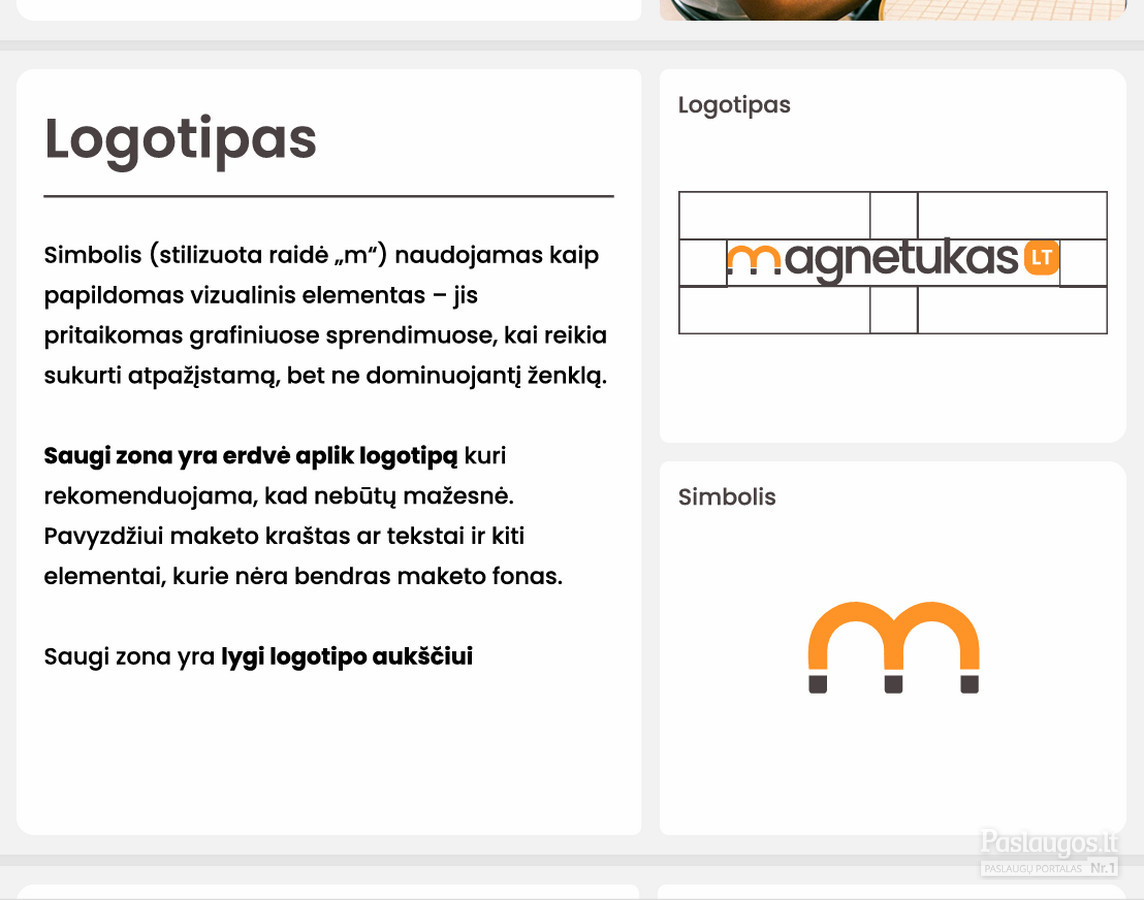This screenshot has width=1144, height=900.
Task: Click the line 'elementai, kurie nėra bendras maketo fonas.'
Action: click(304, 576)
